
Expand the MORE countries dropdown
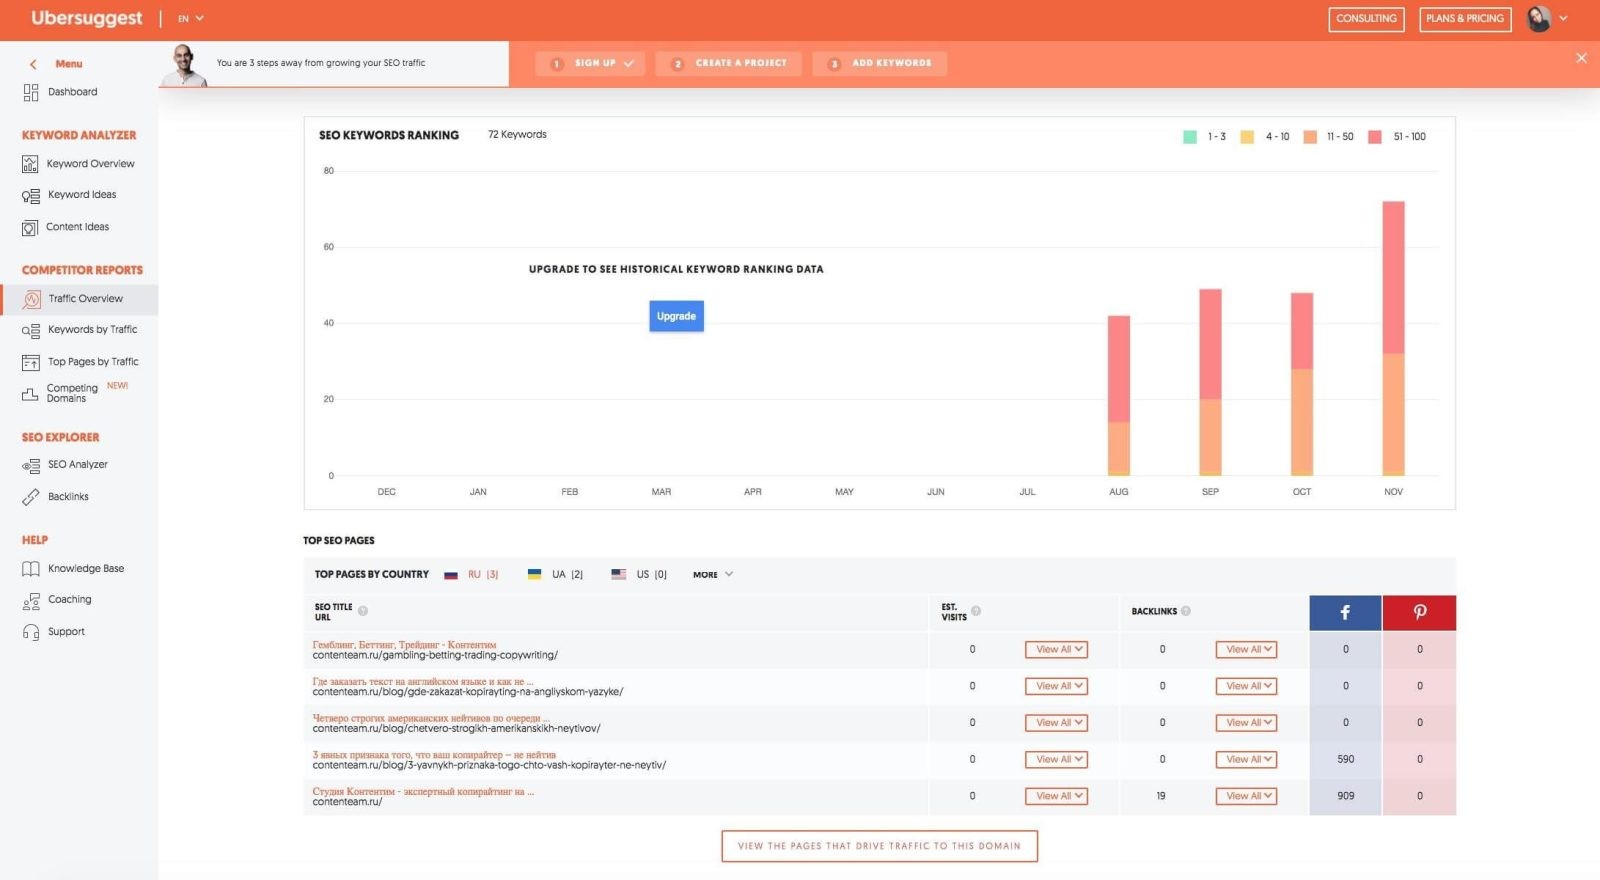click(x=712, y=575)
